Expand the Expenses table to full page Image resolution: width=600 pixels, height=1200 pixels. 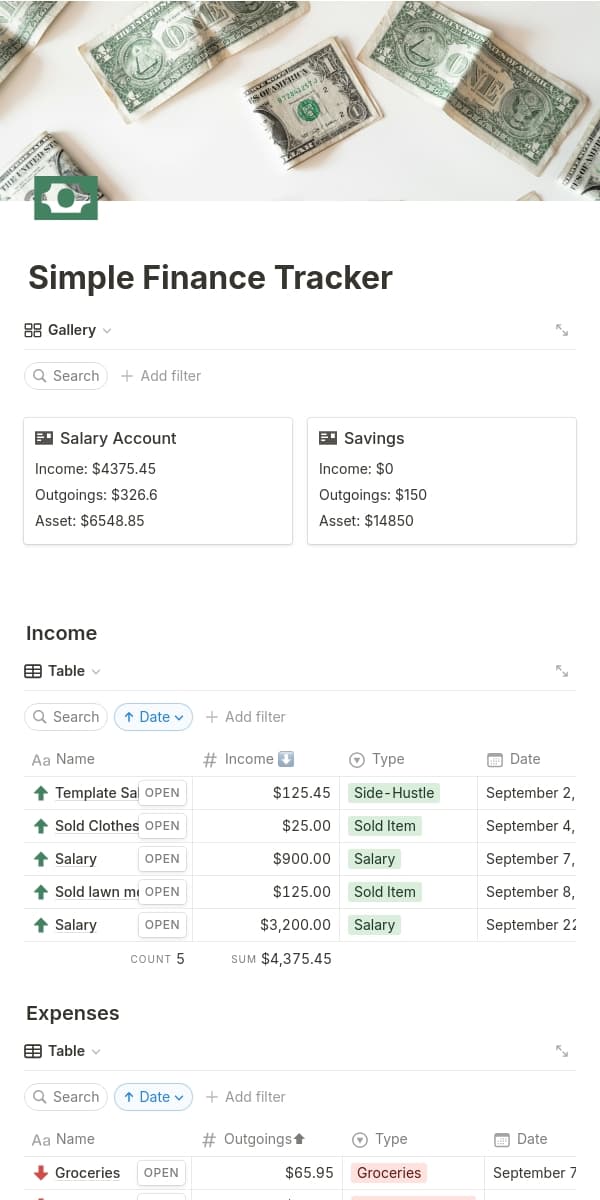(x=562, y=1051)
